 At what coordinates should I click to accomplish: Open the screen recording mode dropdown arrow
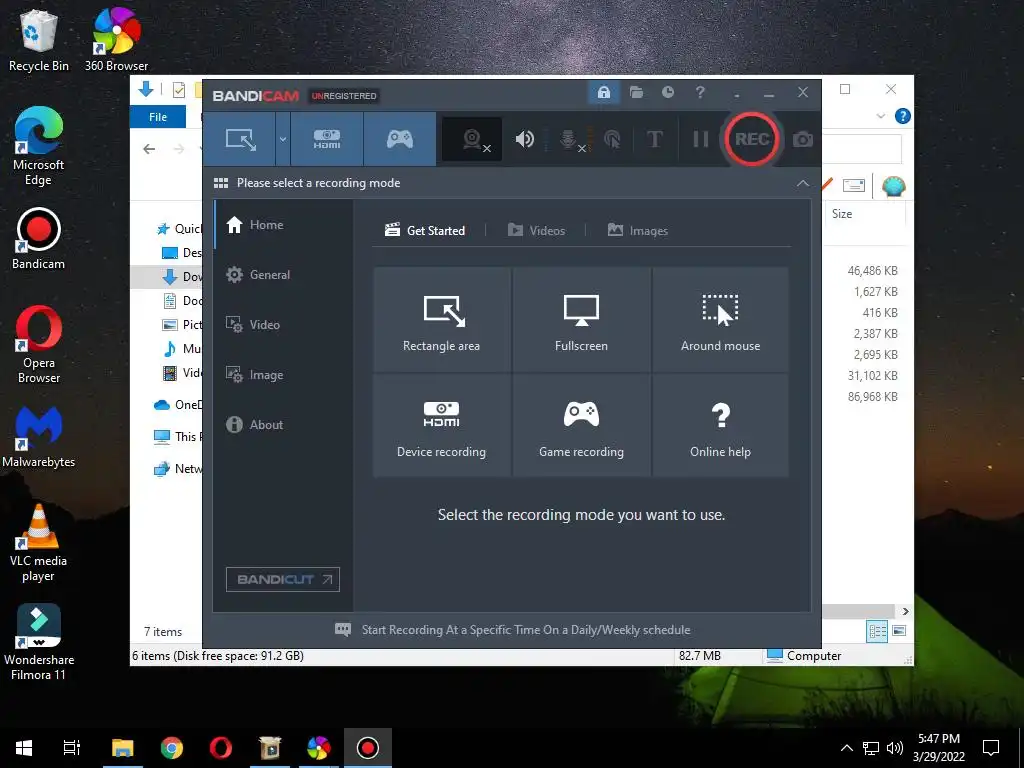[x=283, y=139]
